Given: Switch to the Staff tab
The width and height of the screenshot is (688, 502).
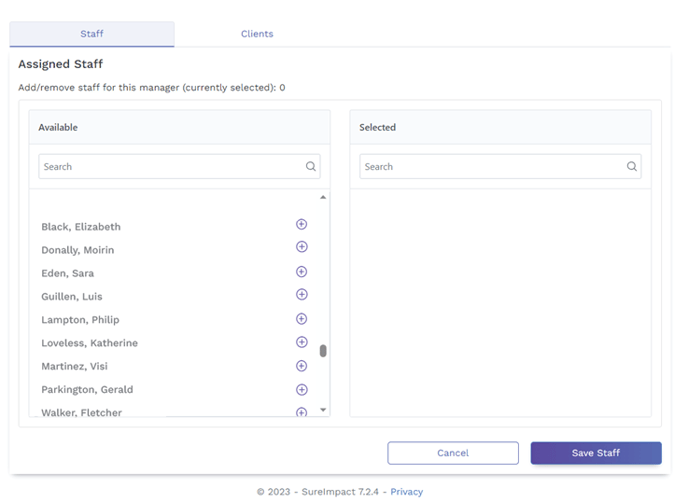Looking at the screenshot, I should tap(92, 34).
